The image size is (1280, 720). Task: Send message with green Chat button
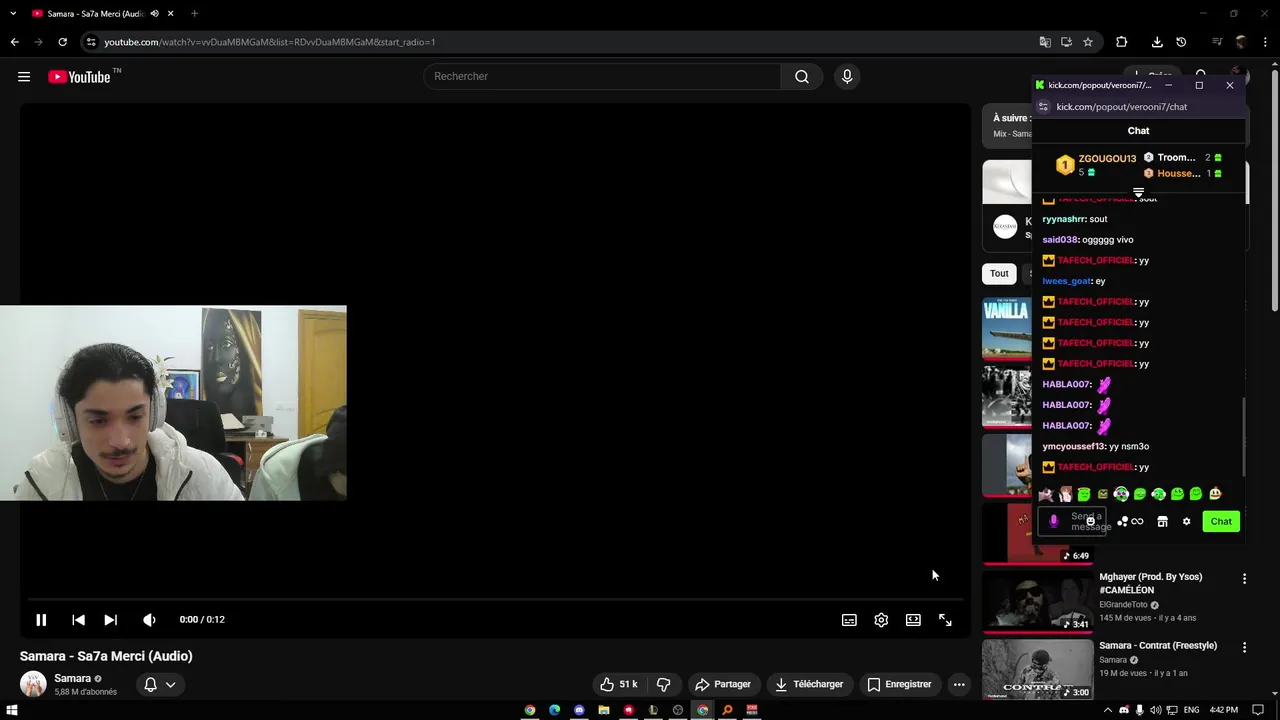tap(1221, 522)
